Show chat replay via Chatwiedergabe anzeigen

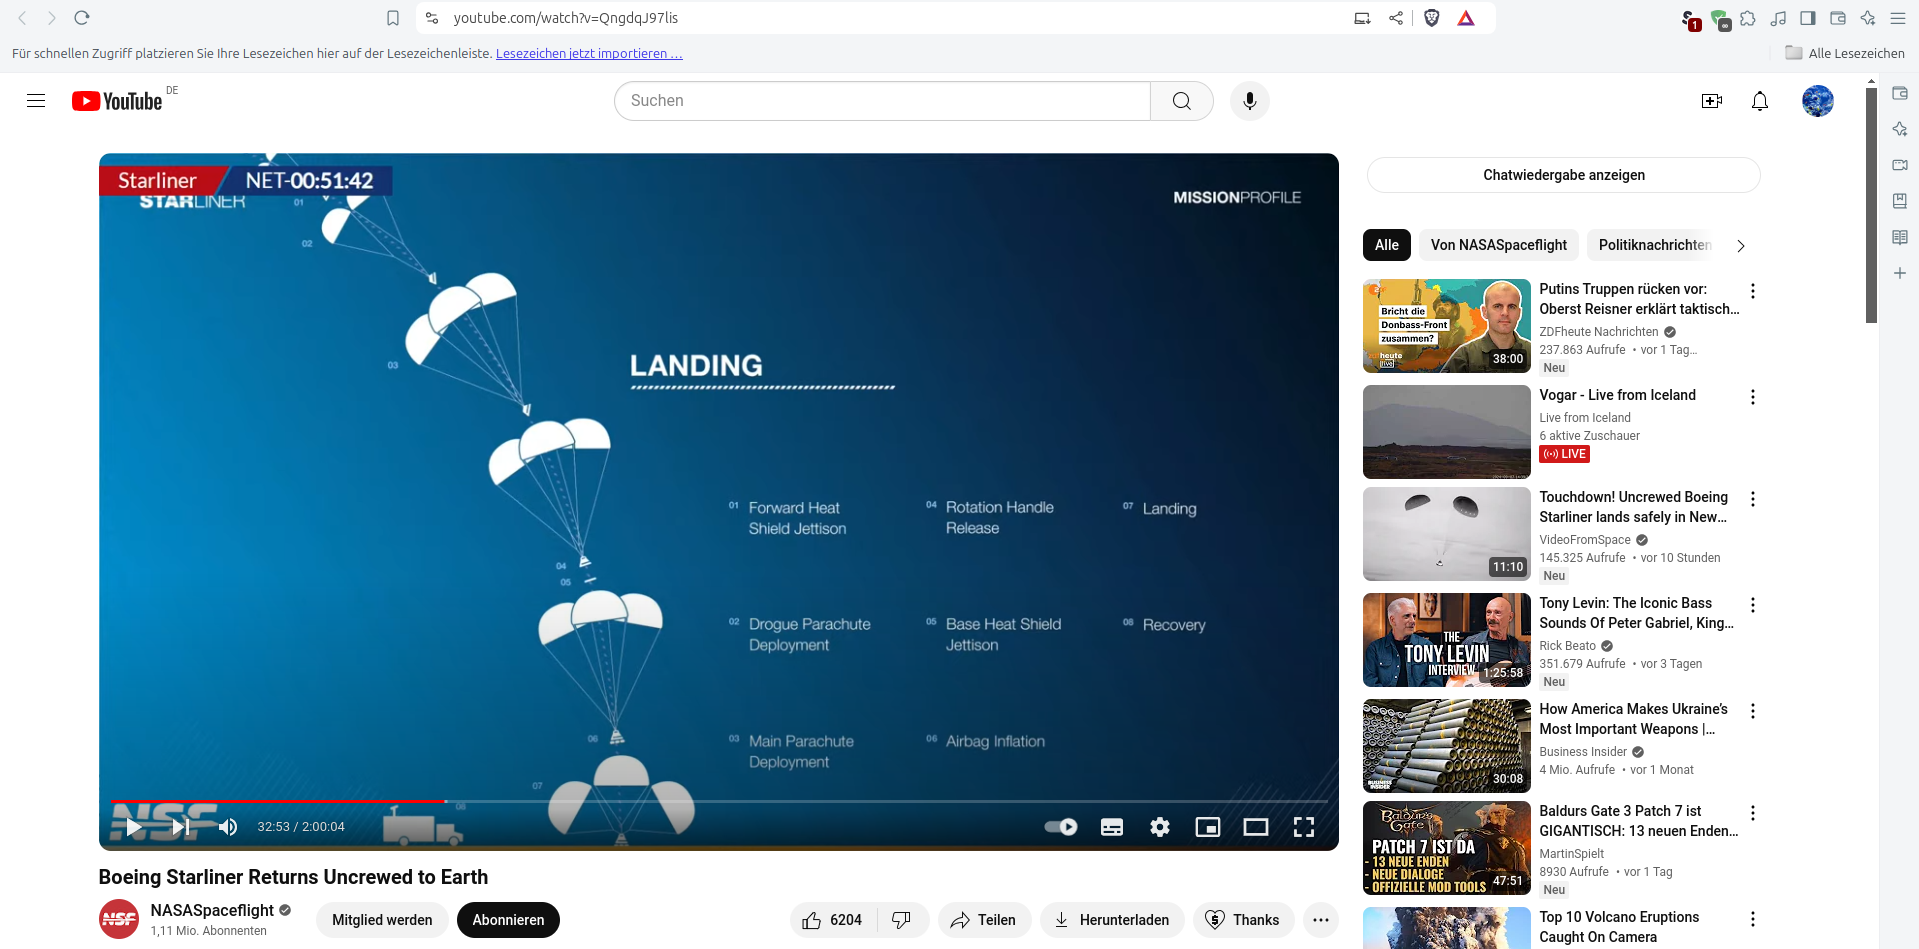[x=1564, y=175]
